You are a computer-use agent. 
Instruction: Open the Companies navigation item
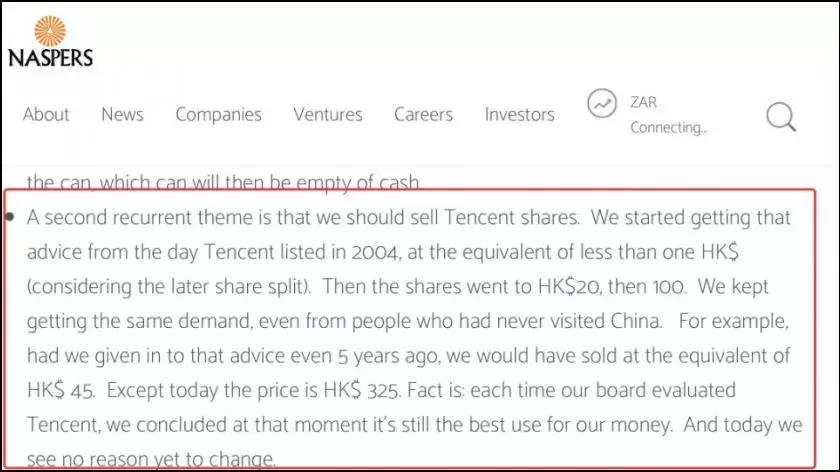tap(218, 114)
